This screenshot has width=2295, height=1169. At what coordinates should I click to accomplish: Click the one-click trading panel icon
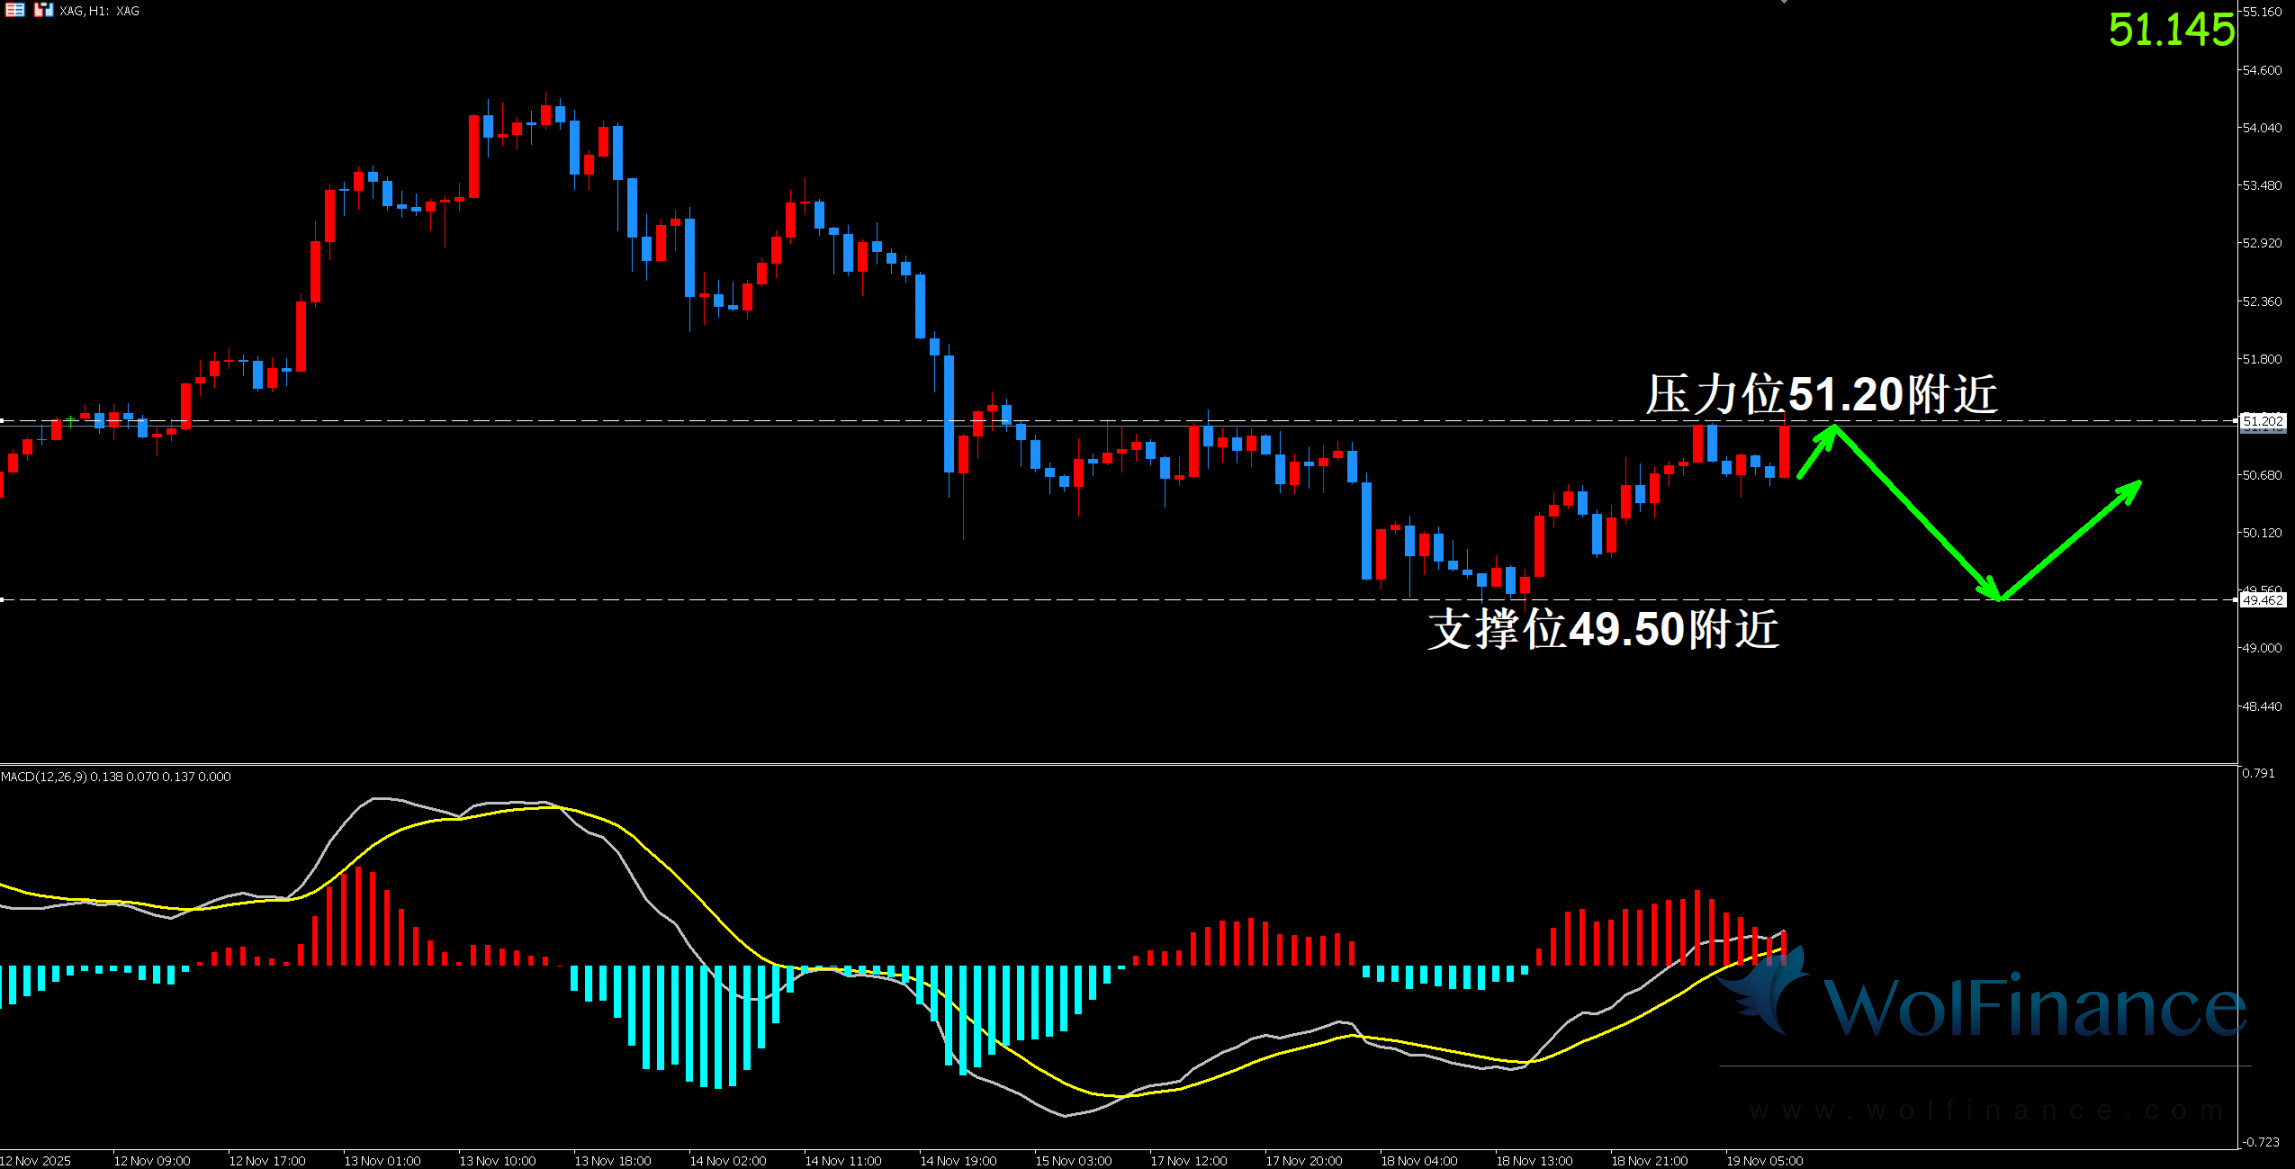click(x=43, y=10)
